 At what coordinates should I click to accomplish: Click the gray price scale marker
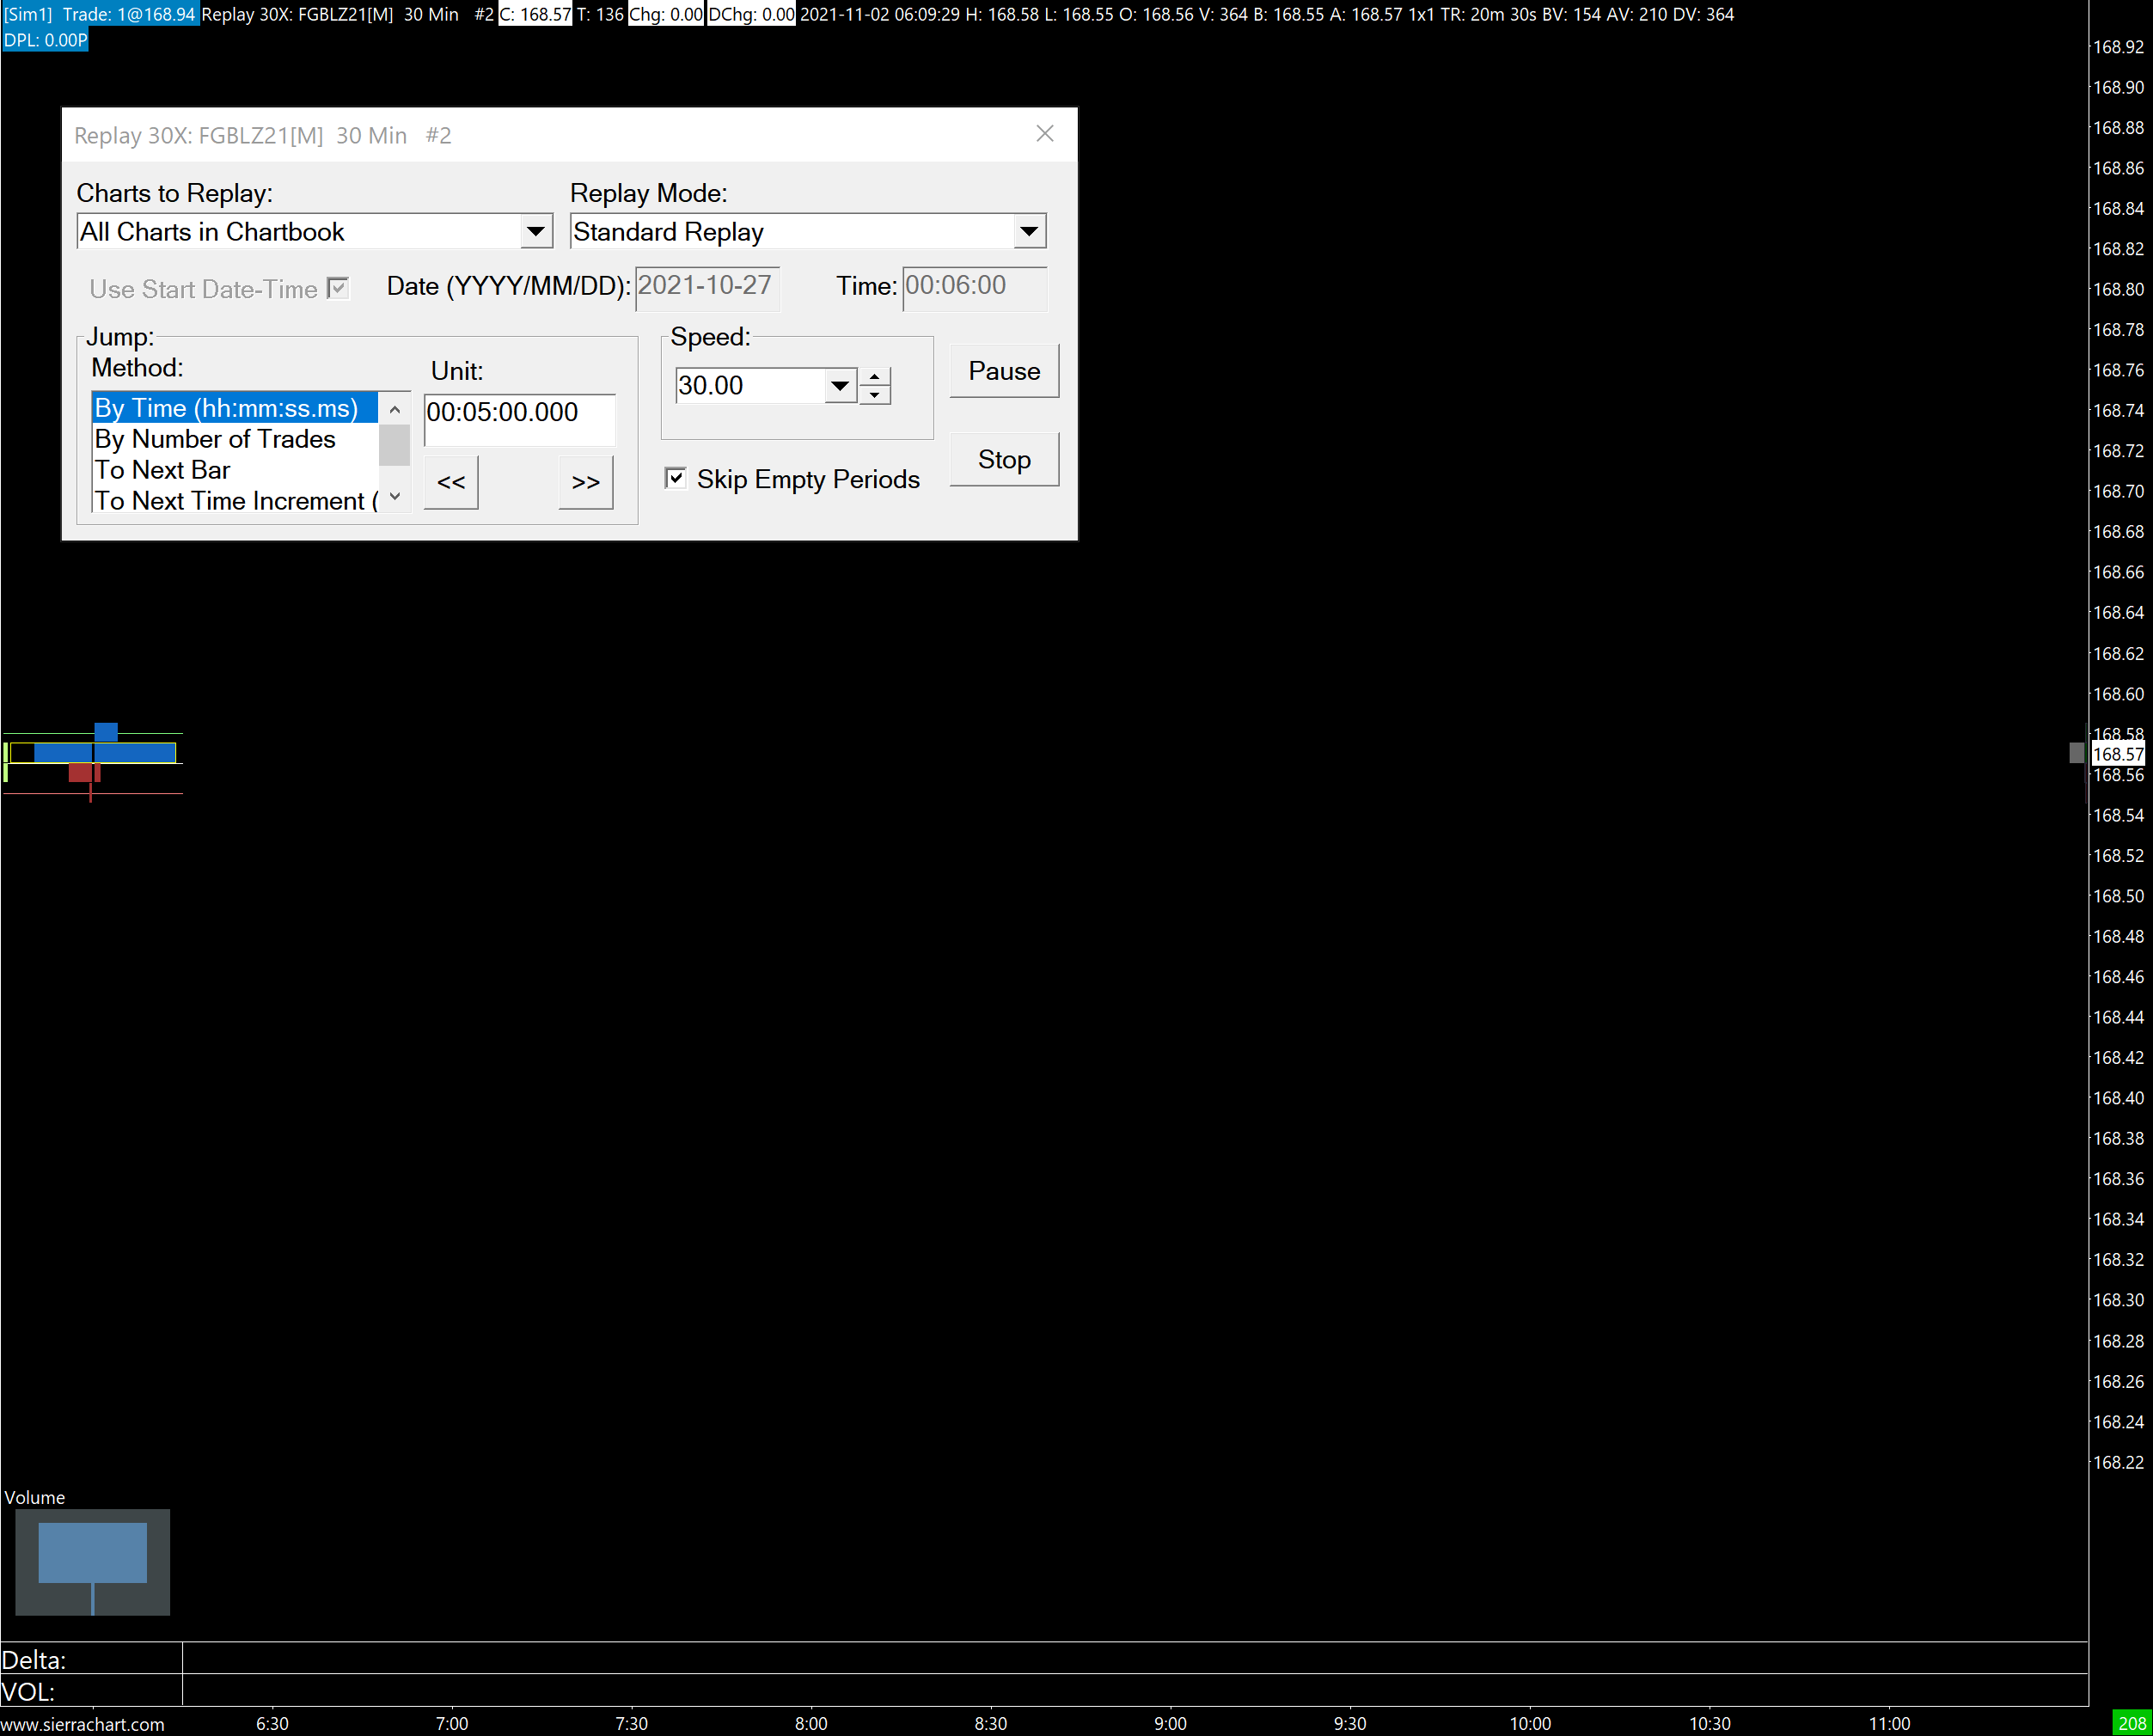[x=2076, y=752]
